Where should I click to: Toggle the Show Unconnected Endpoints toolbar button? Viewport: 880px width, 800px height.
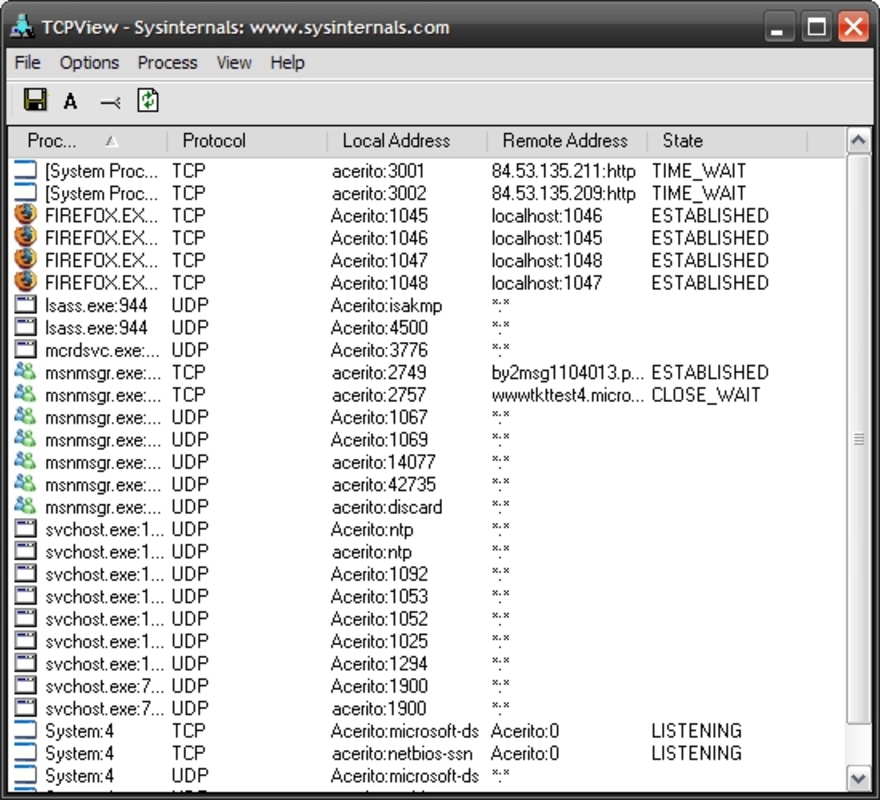click(109, 101)
